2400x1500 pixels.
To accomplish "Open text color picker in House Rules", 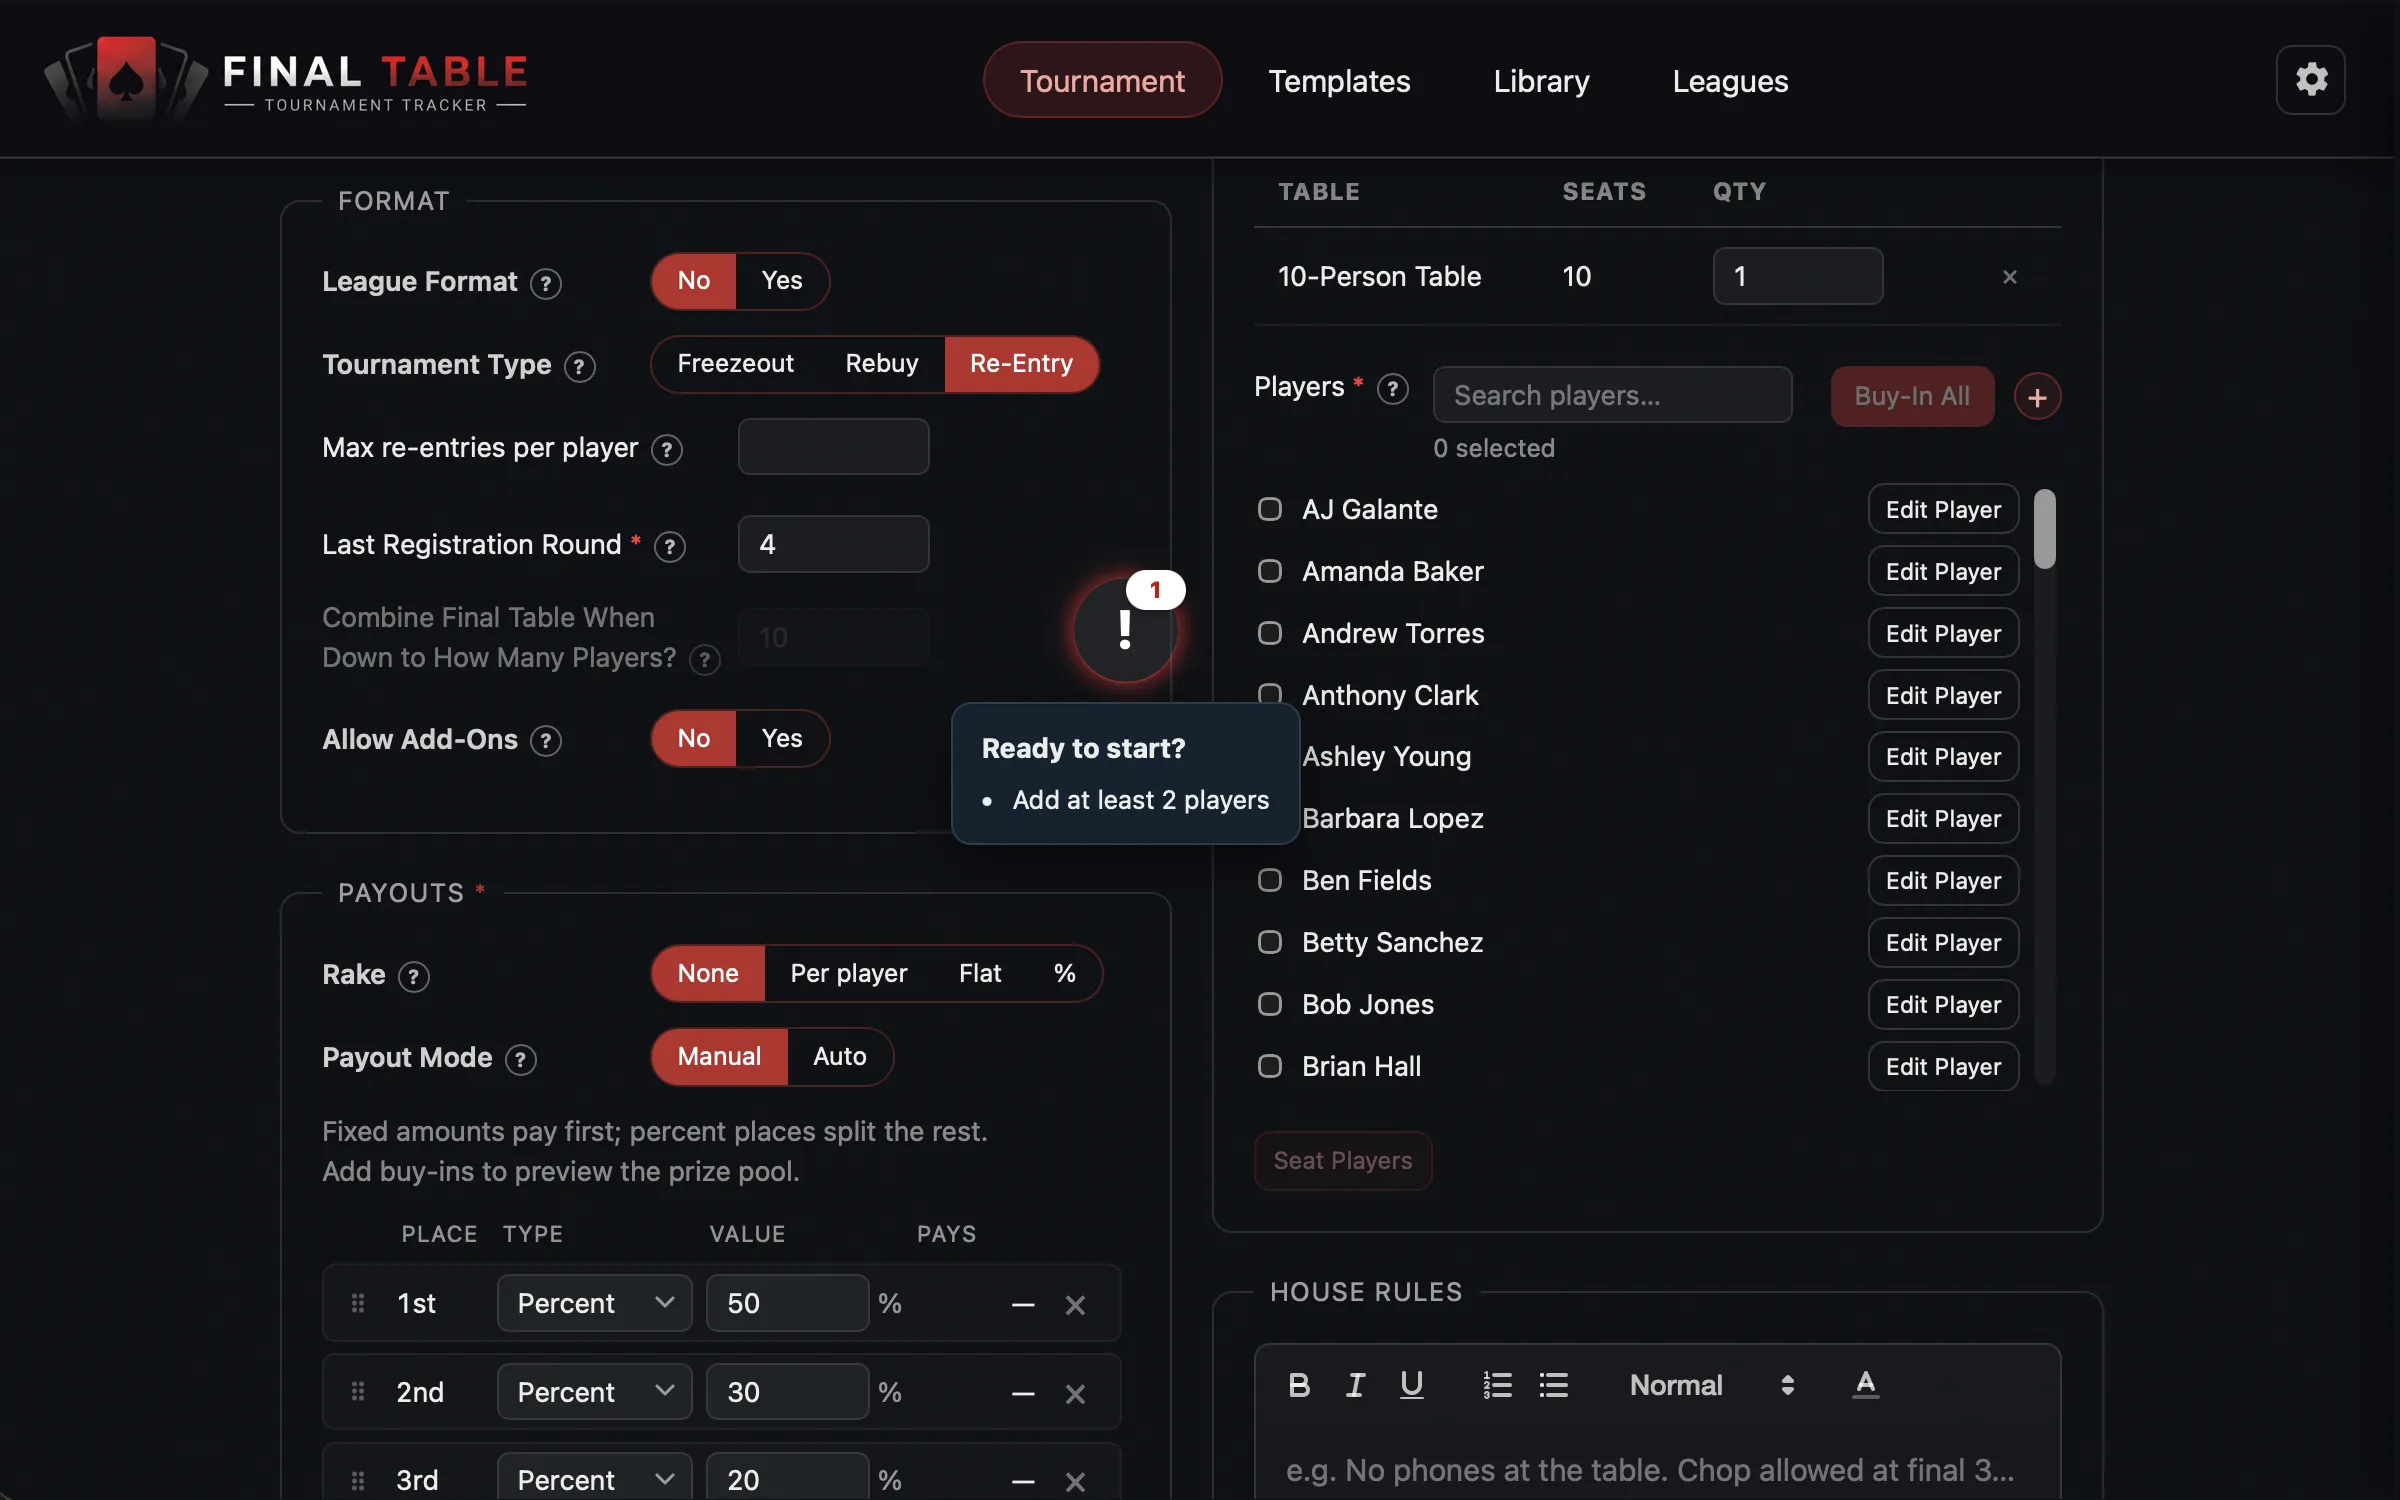I will pyautogui.click(x=1865, y=1385).
